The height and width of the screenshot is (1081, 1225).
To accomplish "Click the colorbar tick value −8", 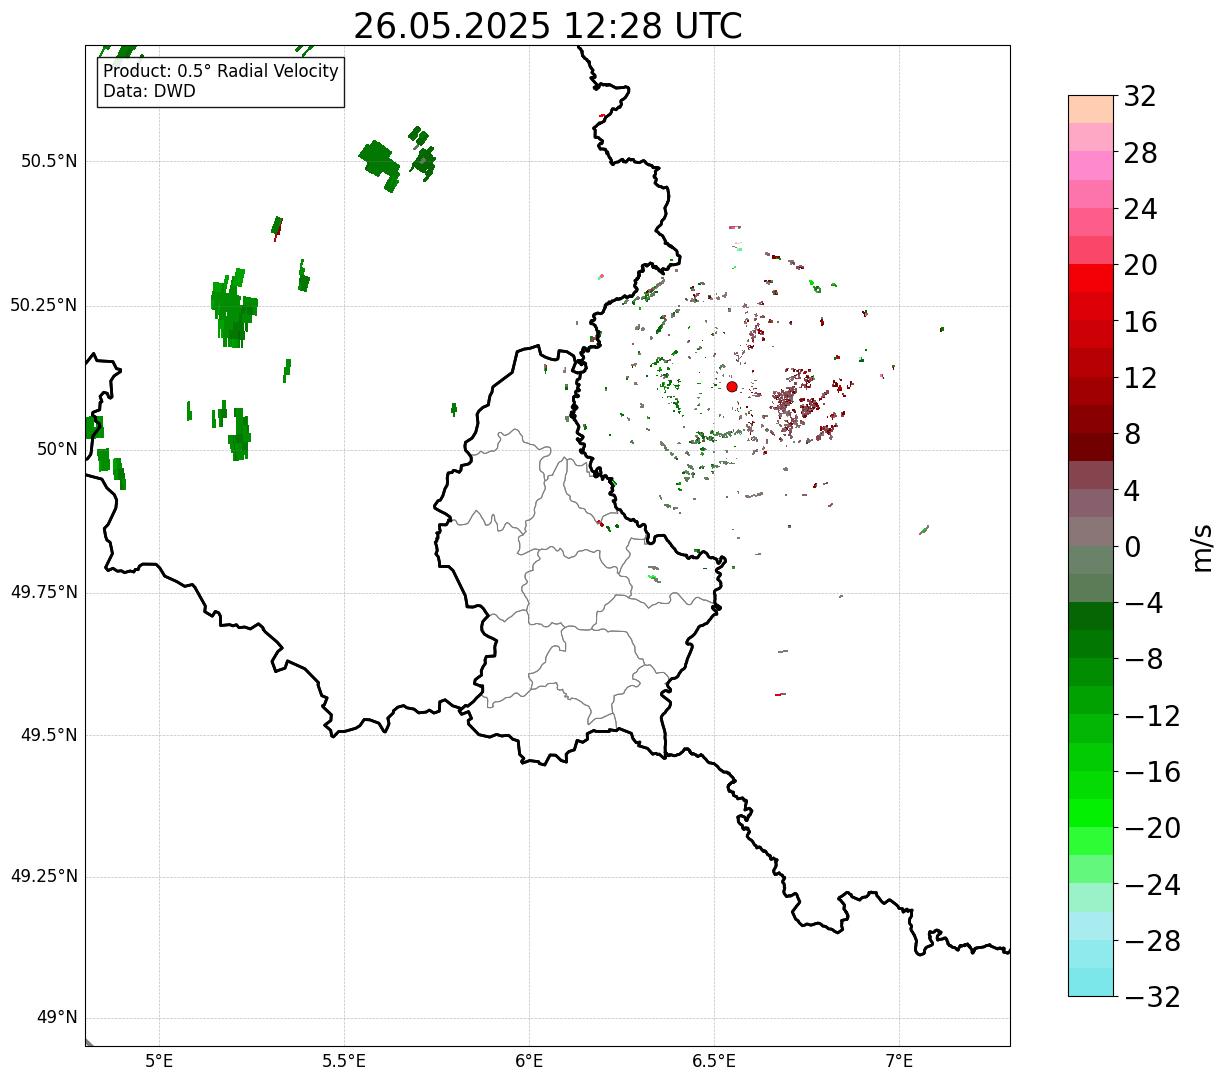I will [1144, 660].
